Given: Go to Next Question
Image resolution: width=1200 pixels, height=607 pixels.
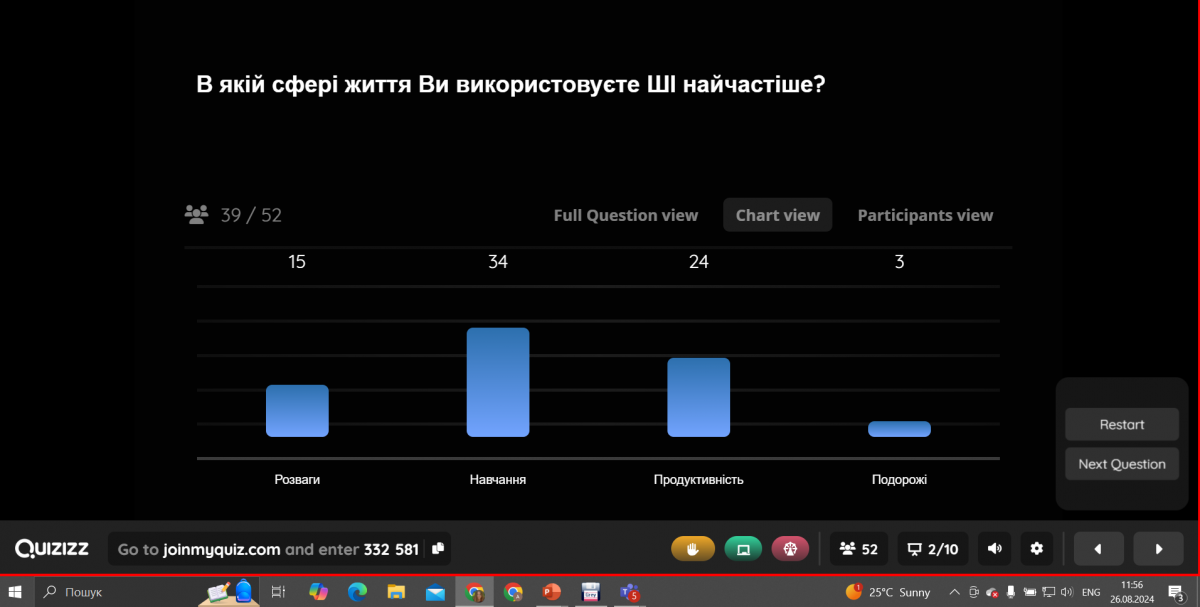Looking at the screenshot, I should 1121,464.
